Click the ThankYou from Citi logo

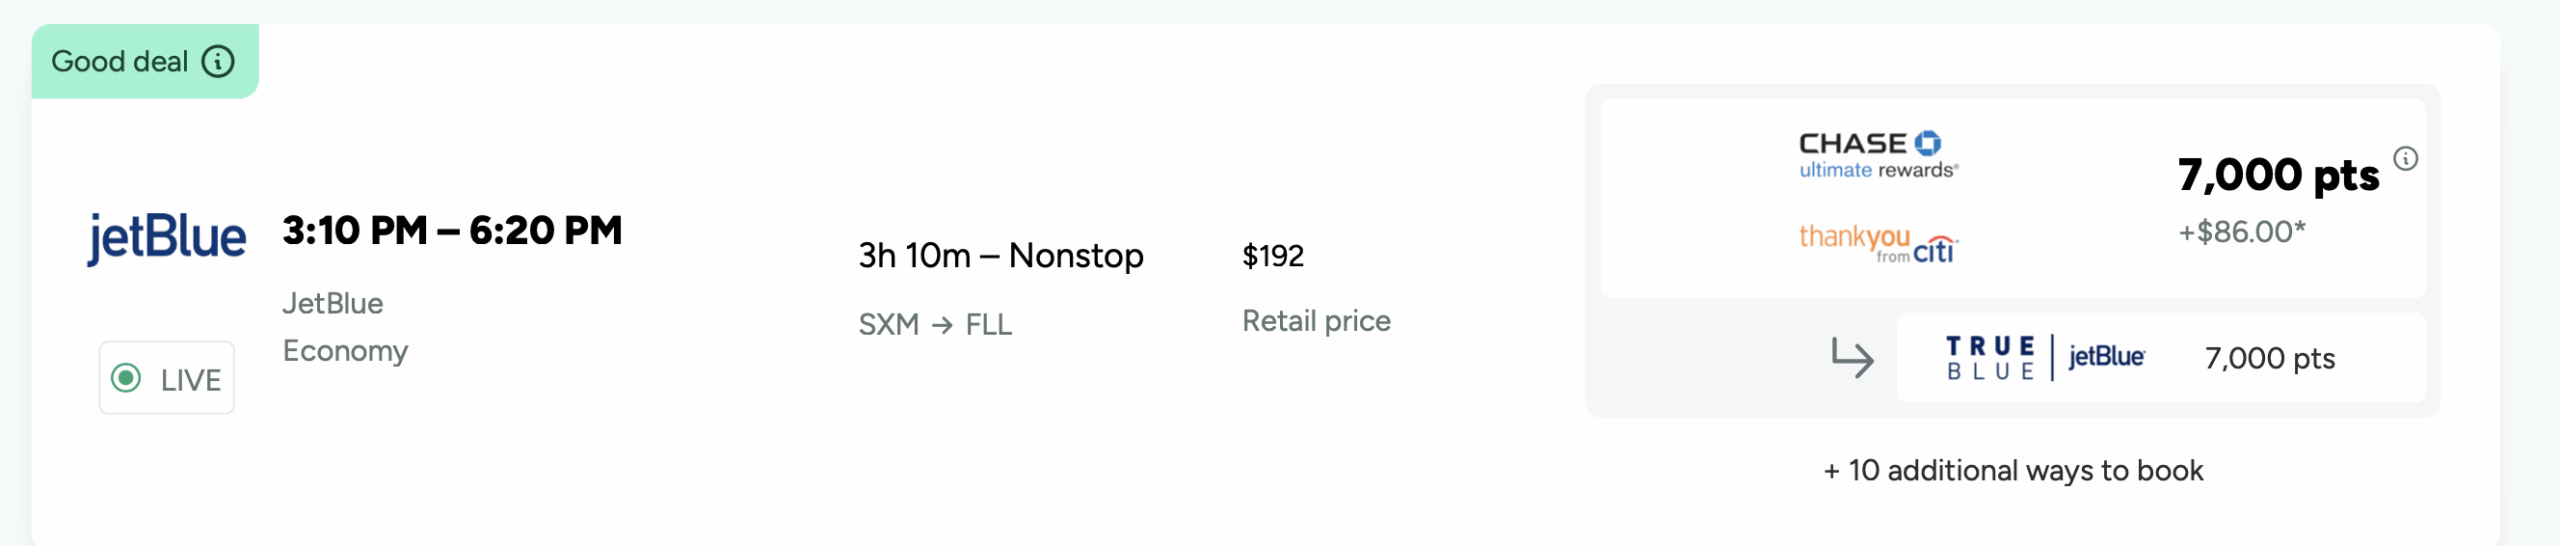tap(1878, 243)
